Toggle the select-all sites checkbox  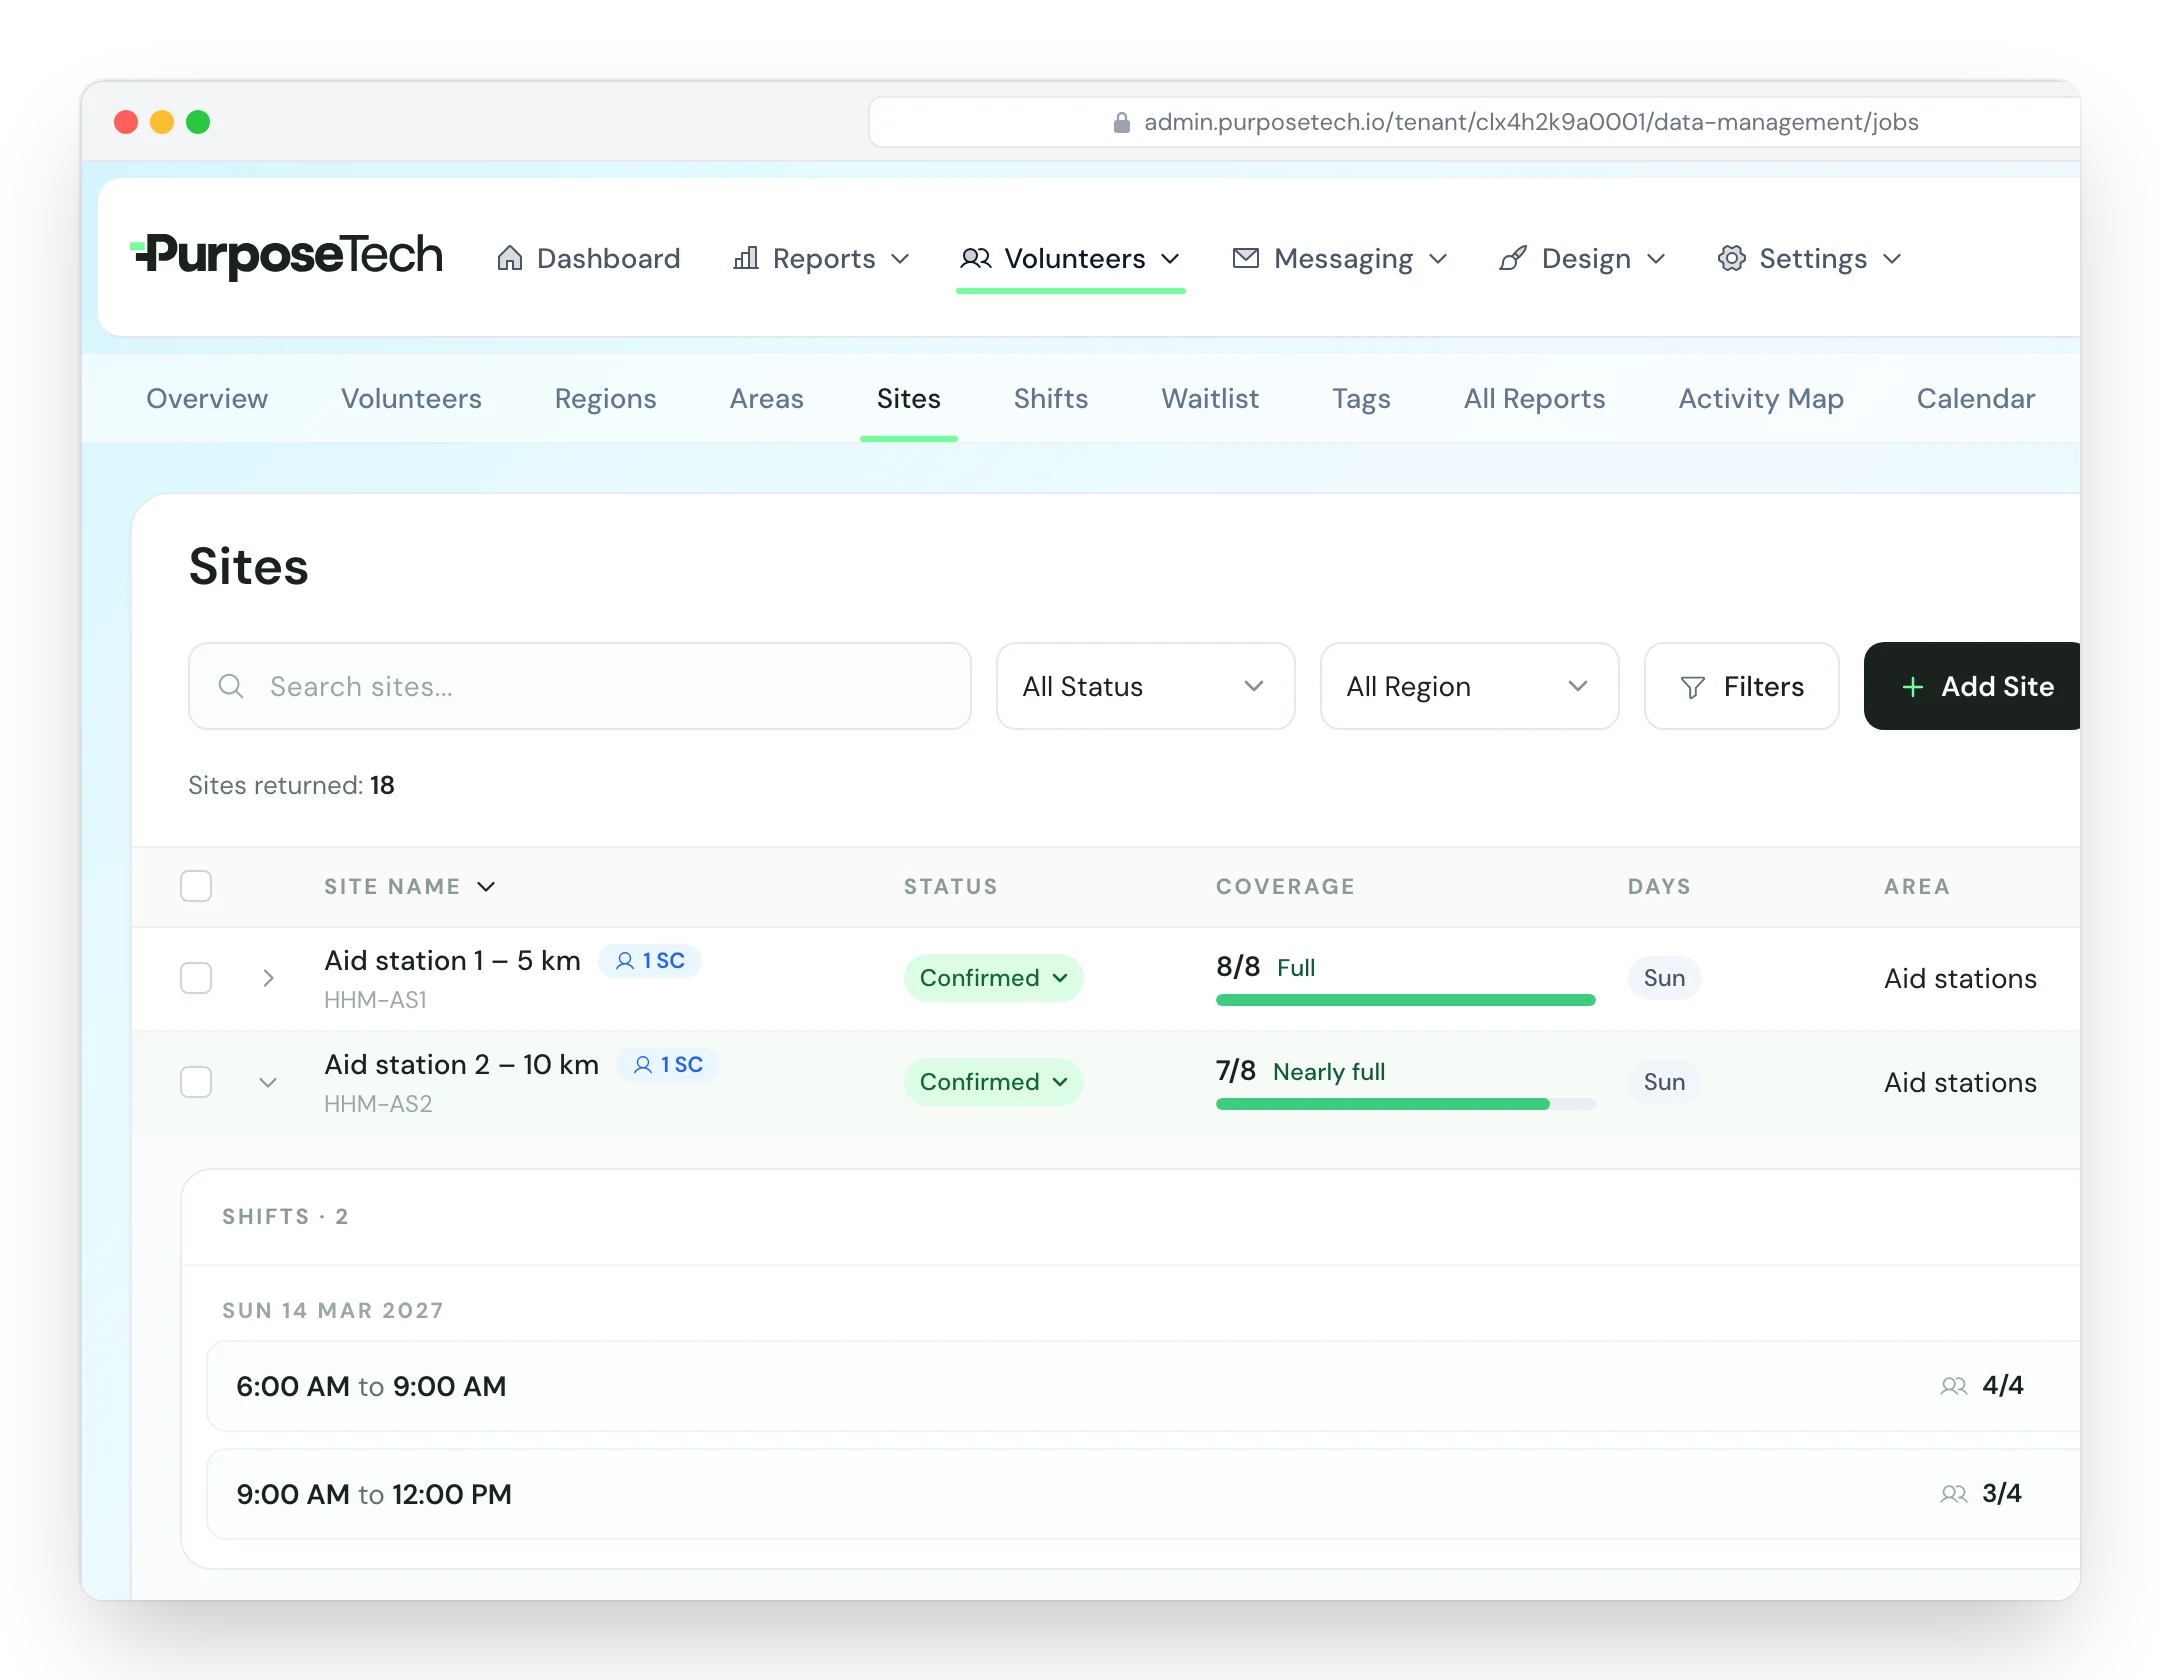(196, 886)
